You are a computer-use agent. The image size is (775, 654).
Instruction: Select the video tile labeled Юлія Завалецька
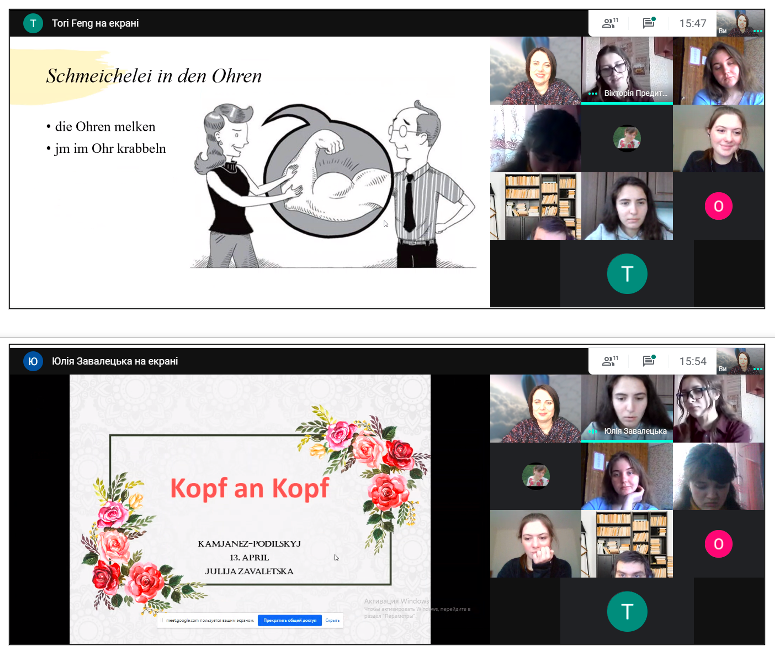pos(626,408)
